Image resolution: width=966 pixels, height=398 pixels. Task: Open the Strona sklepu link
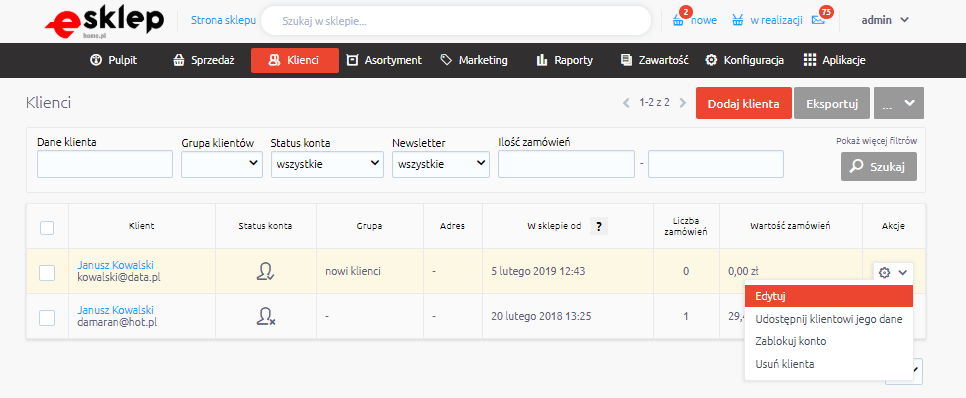coord(223,20)
